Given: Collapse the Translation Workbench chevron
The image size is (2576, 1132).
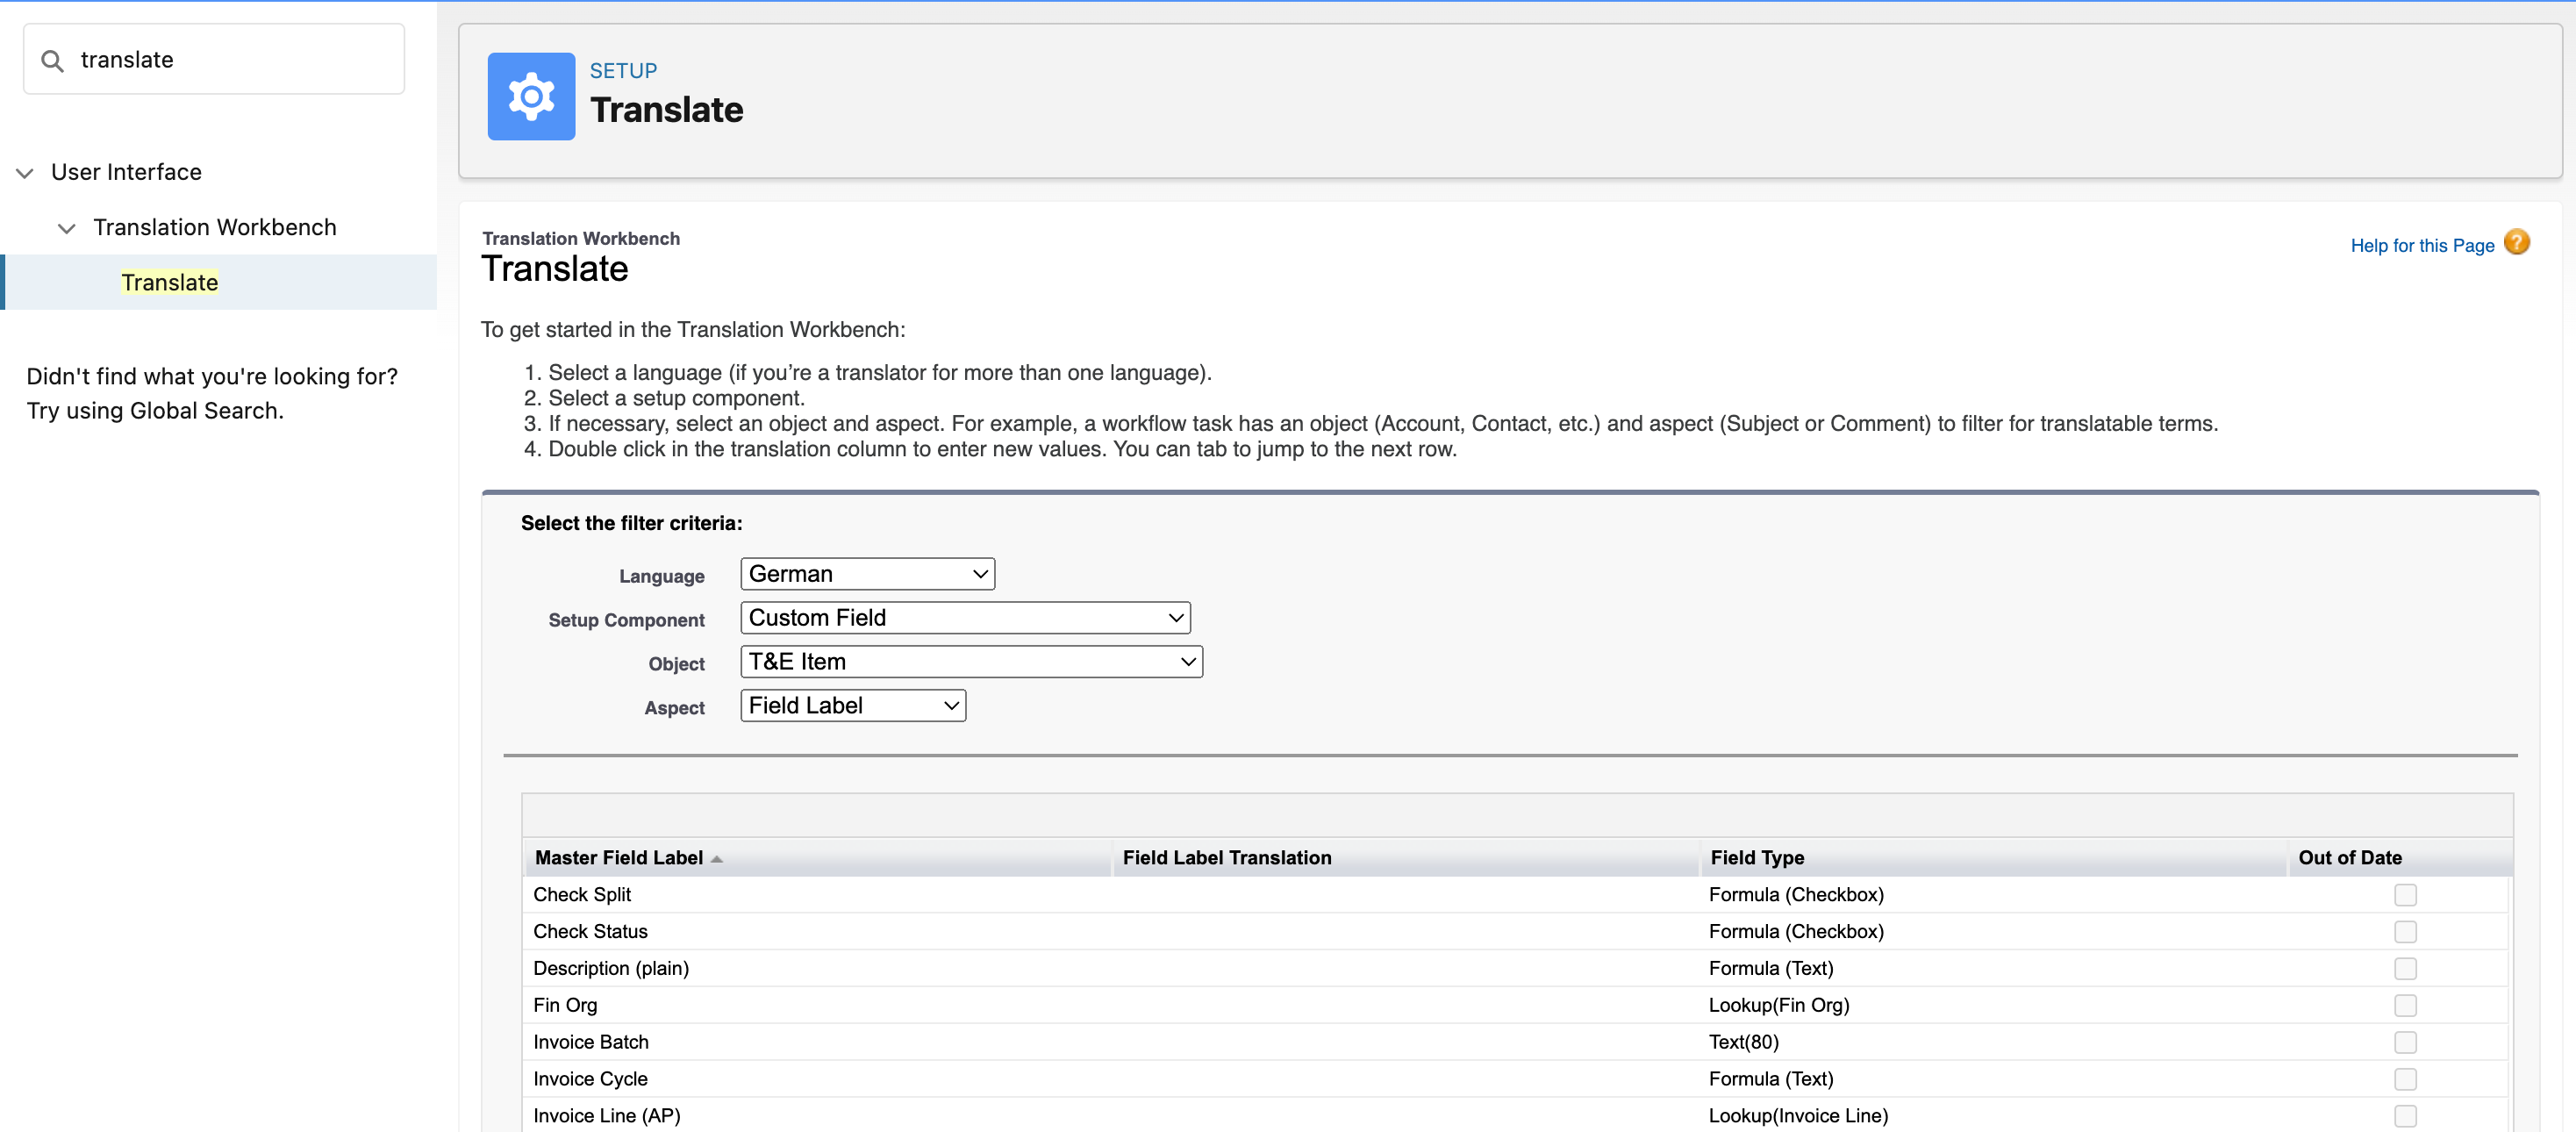Looking at the screenshot, I should (67, 228).
